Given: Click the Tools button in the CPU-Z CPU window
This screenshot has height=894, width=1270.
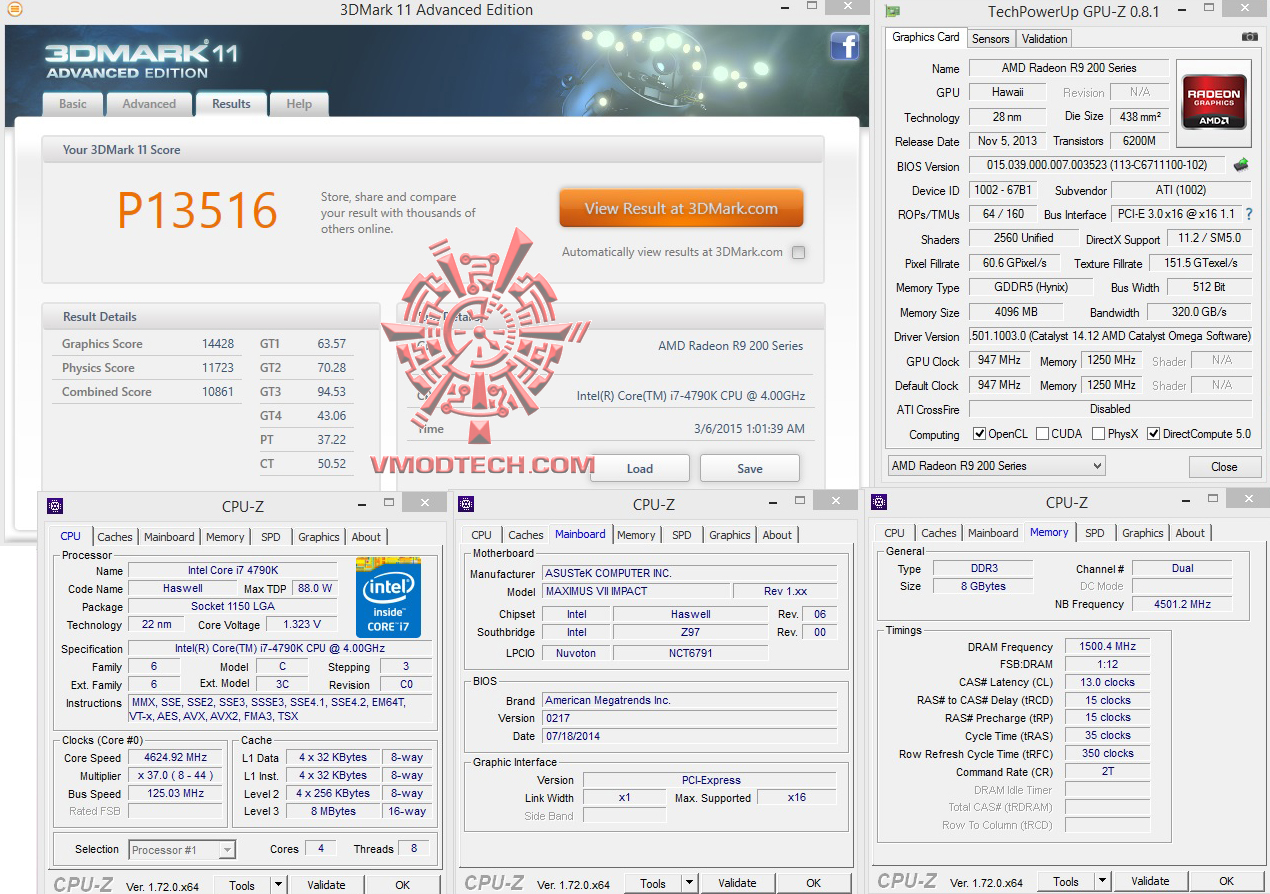Looking at the screenshot, I should tap(242, 885).
